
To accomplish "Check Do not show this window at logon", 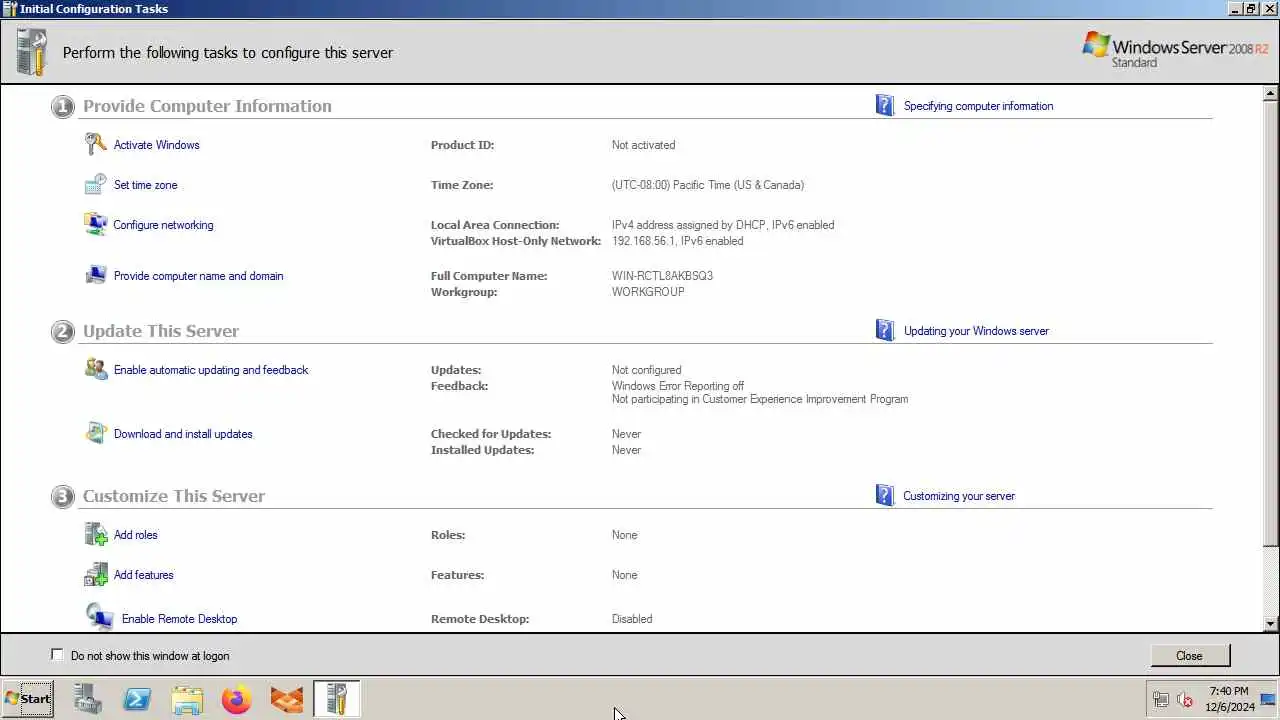I will pos(57,655).
